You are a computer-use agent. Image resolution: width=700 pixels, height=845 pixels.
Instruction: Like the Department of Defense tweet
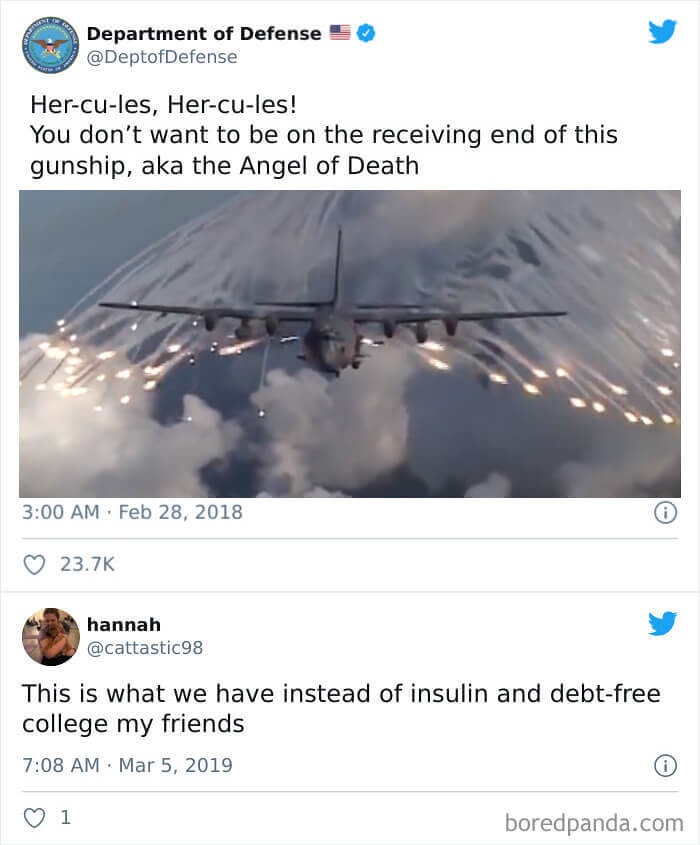point(34,564)
